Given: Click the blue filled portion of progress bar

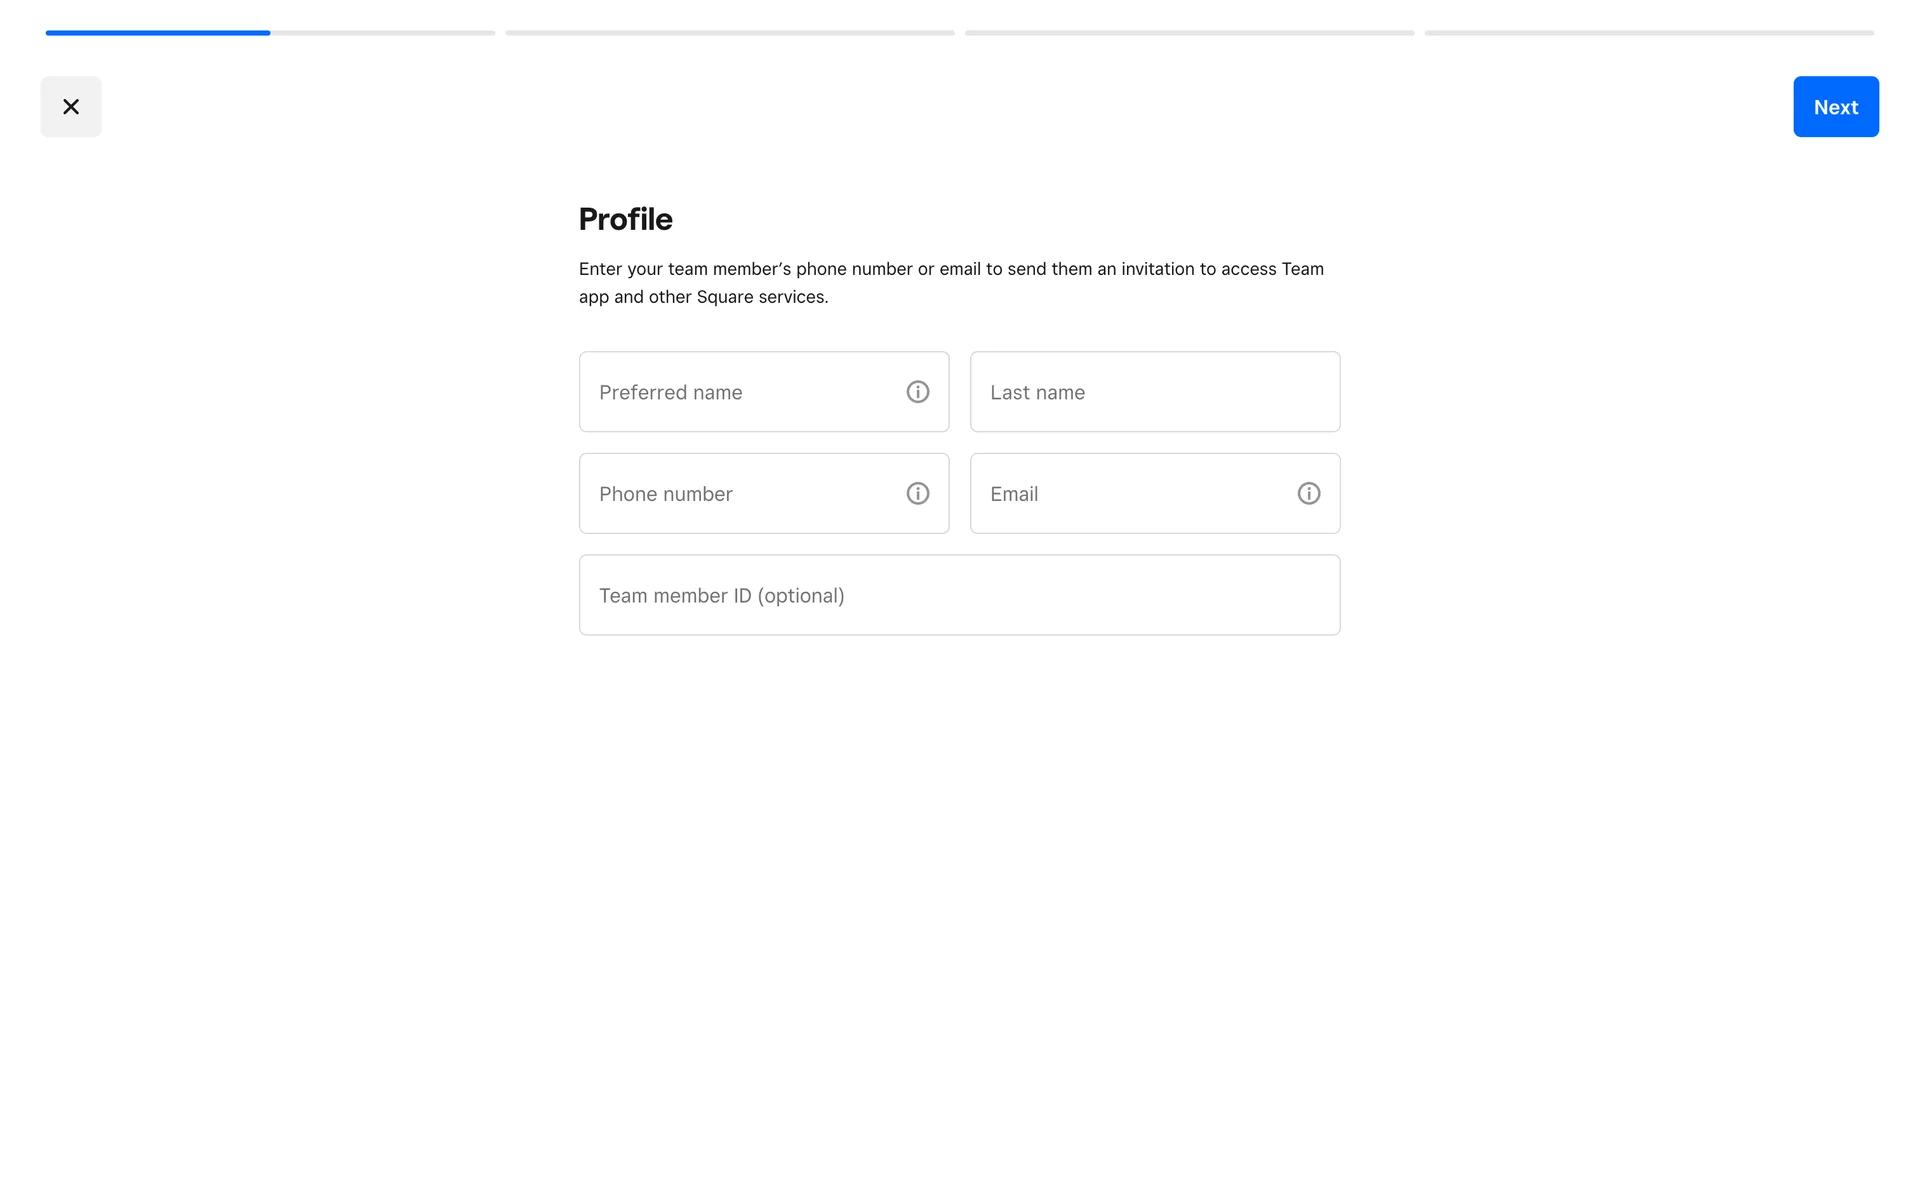Looking at the screenshot, I should 158,33.
